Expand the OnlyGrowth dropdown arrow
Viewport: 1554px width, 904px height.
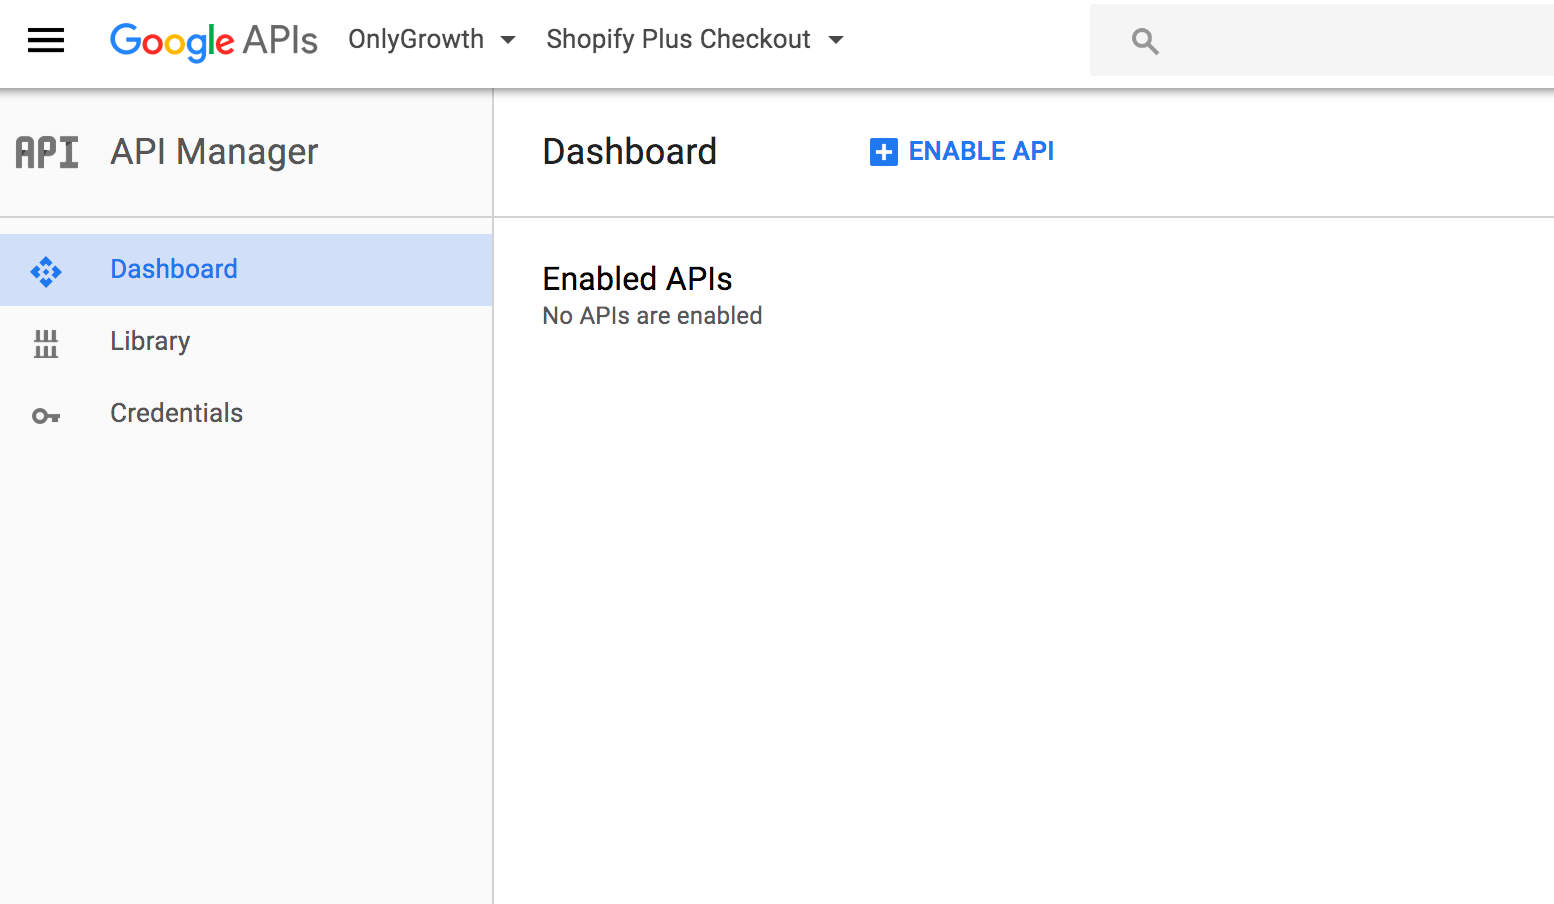pyautogui.click(x=508, y=40)
